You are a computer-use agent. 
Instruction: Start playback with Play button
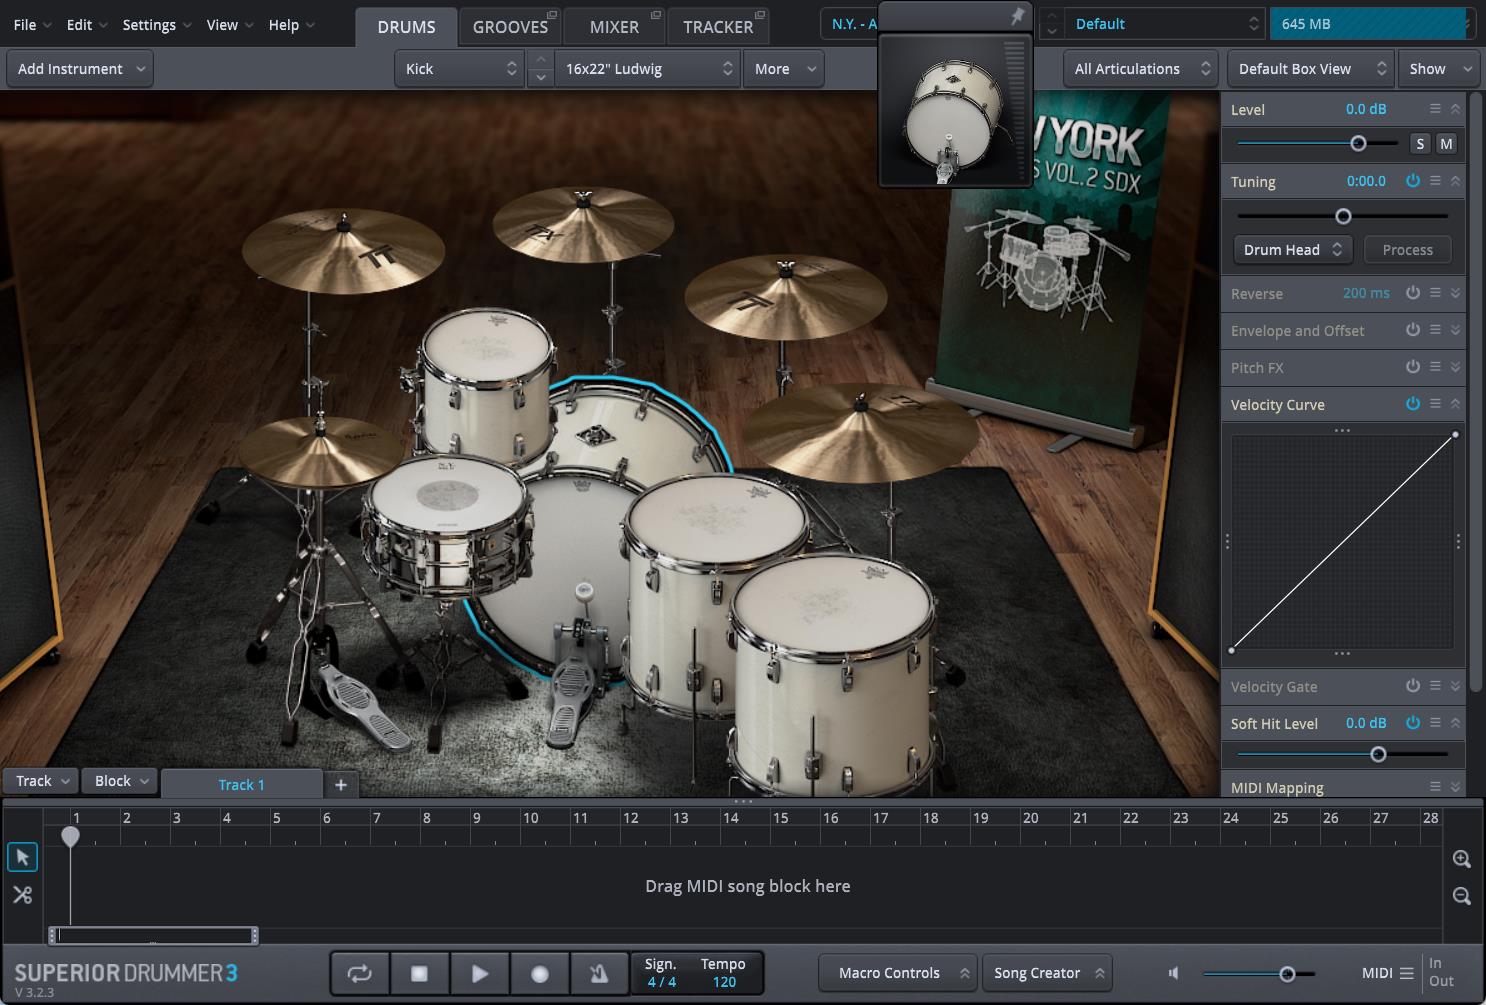[479, 973]
